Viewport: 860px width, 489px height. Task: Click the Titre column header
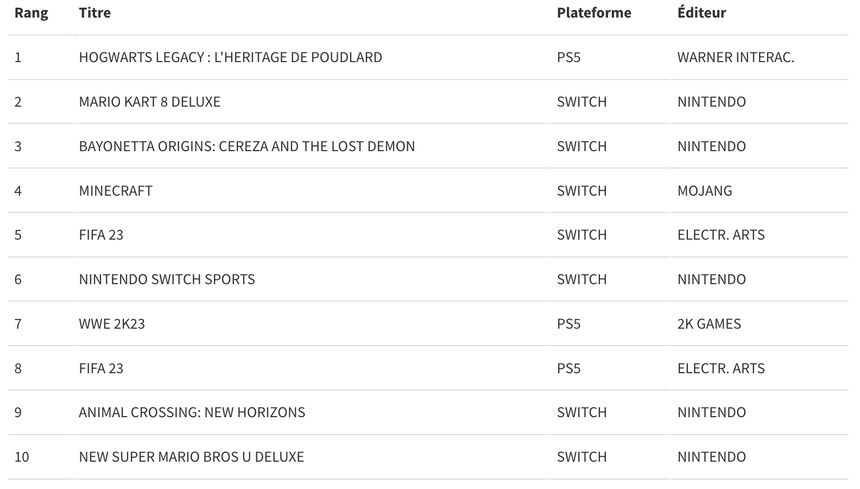[x=94, y=13]
